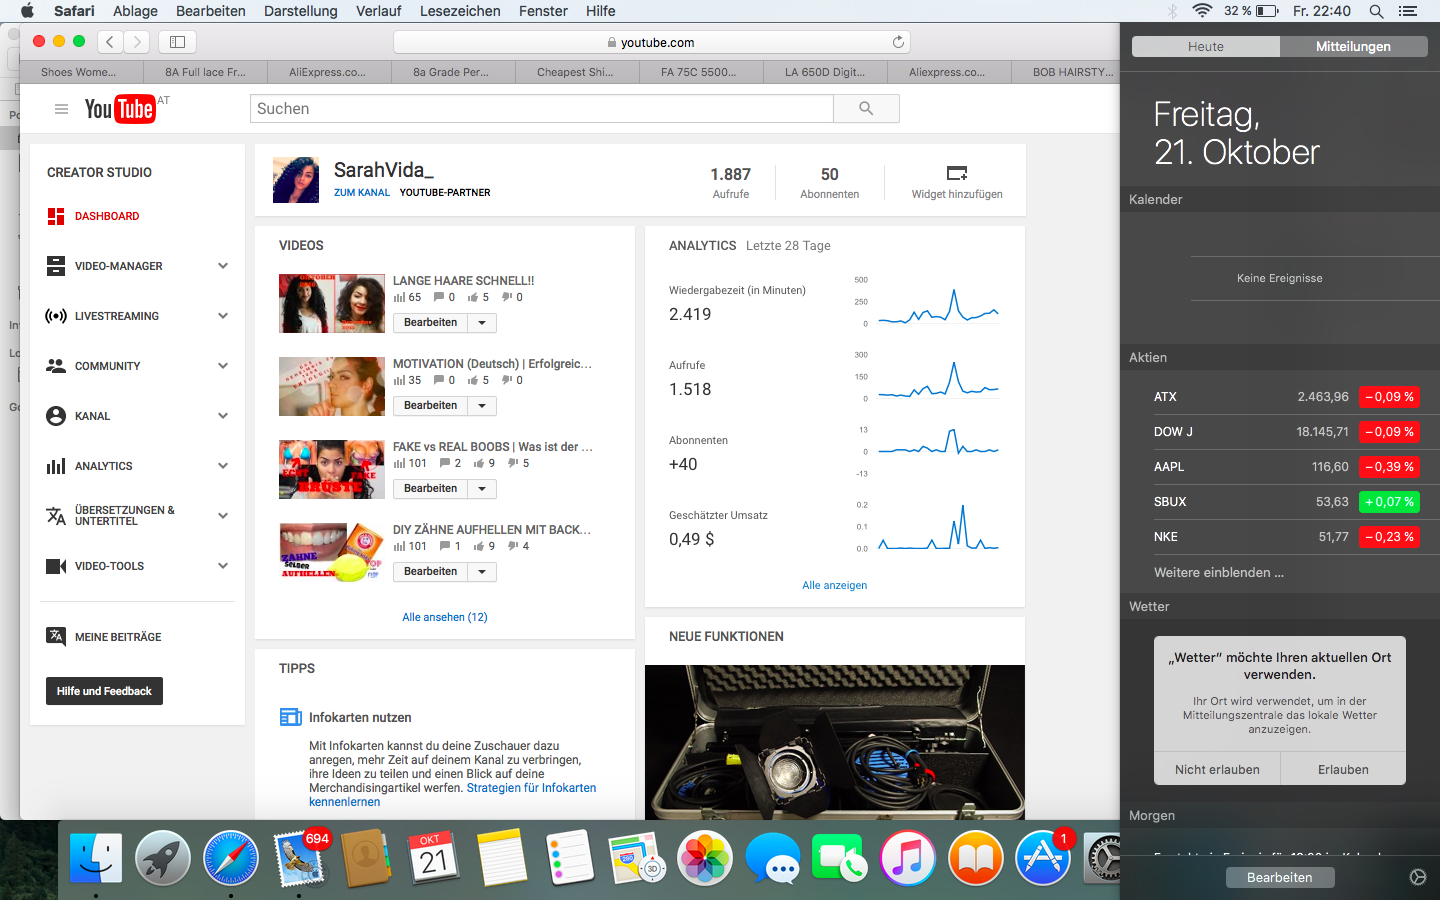This screenshot has width=1440, height=900.
Task: Expand the Video-Tools section
Action: point(223,566)
